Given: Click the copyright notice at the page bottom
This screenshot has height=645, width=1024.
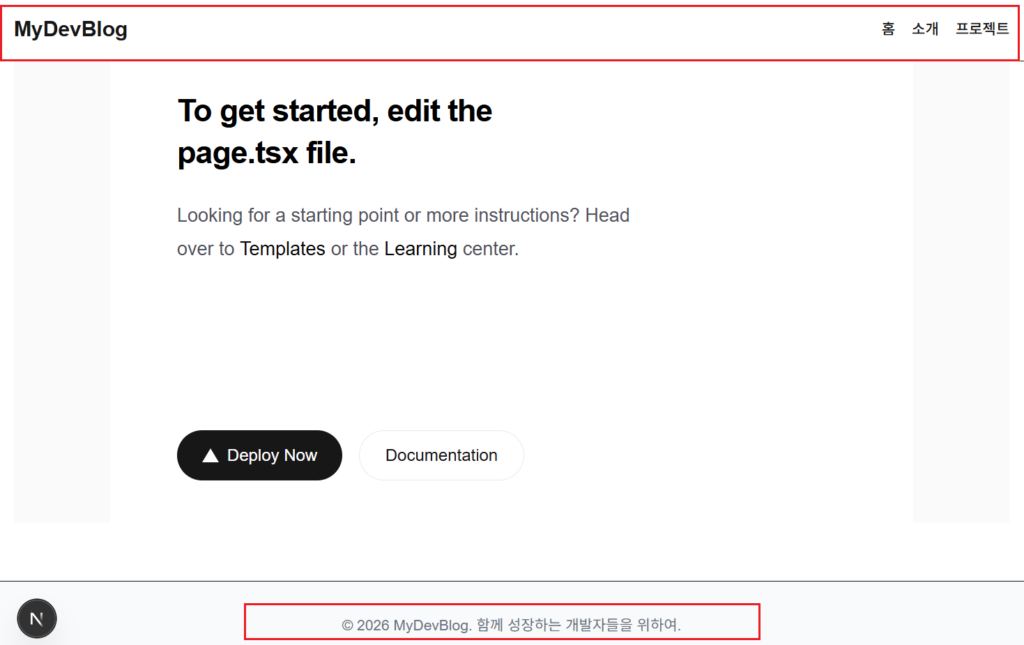Looking at the screenshot, I should (x=511, y=625).
